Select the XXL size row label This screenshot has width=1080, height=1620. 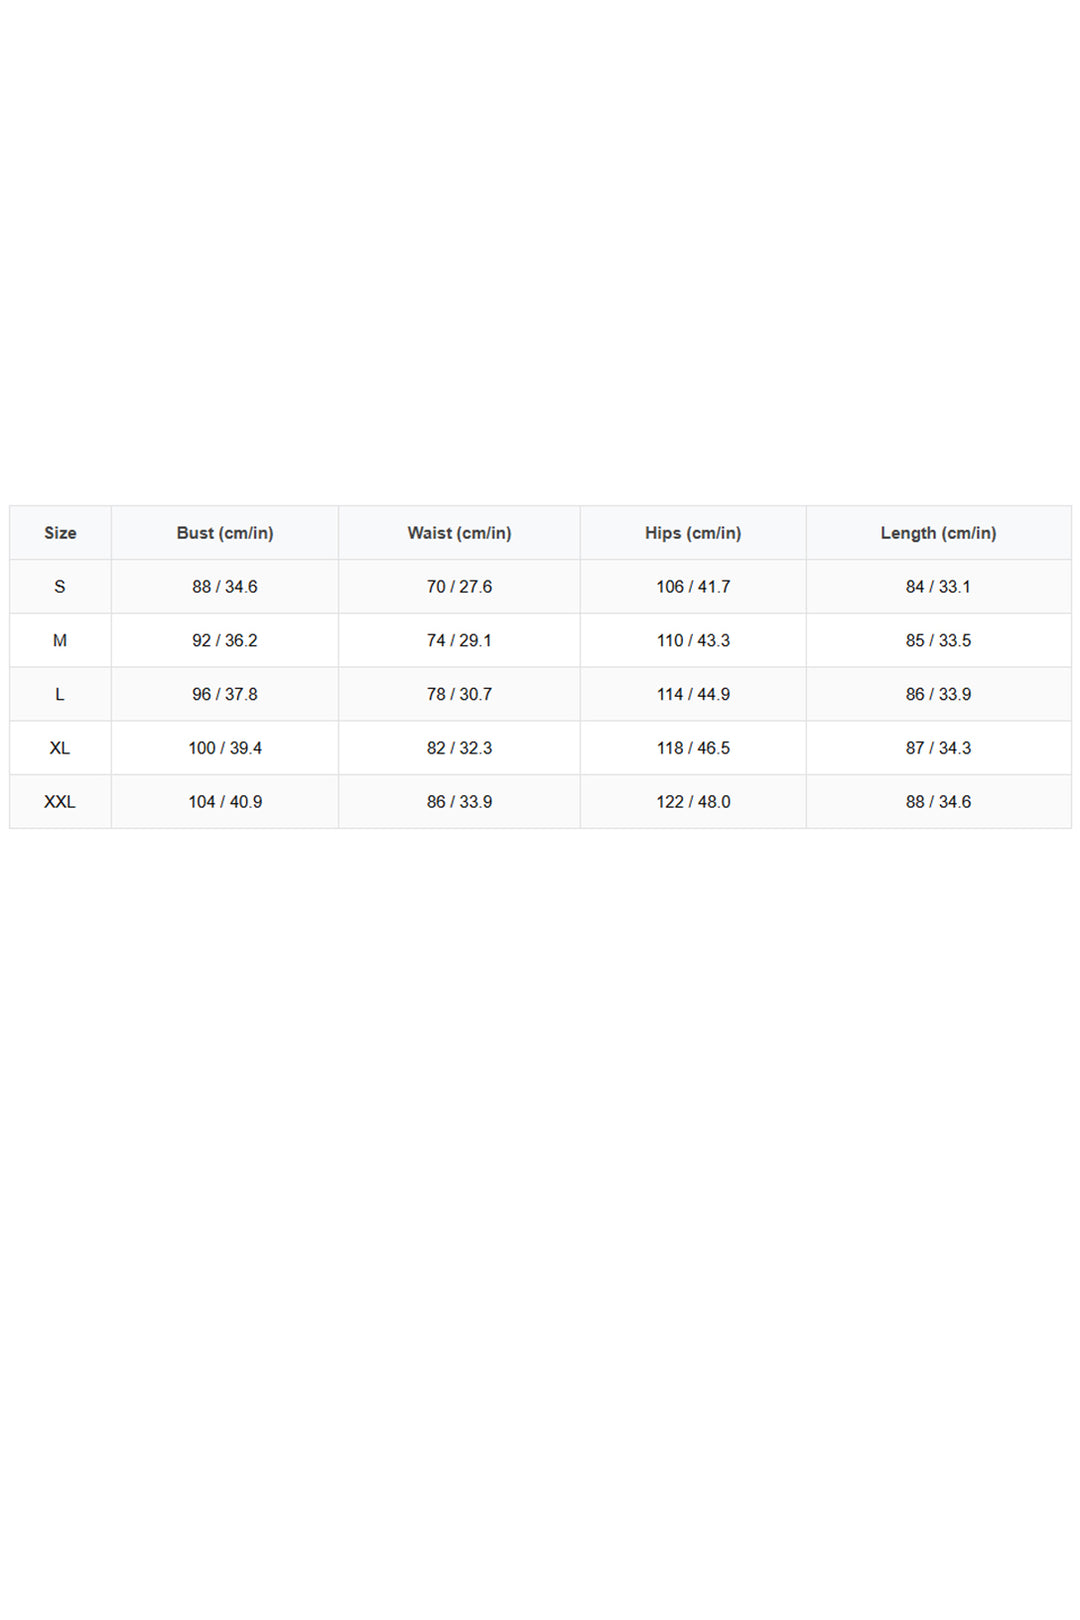coord(60,802)
